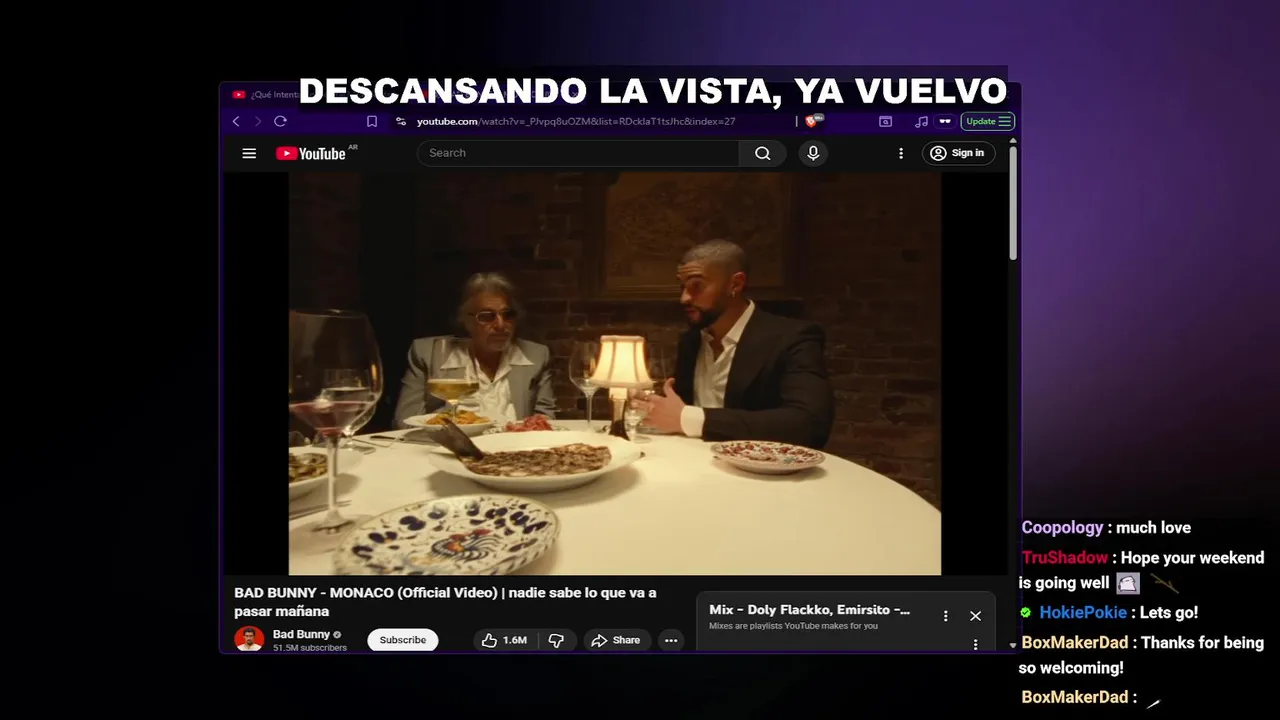
Task: Click BoxMakerDad 'Thanks for being' message
Action: click(x=1141, y=655)
